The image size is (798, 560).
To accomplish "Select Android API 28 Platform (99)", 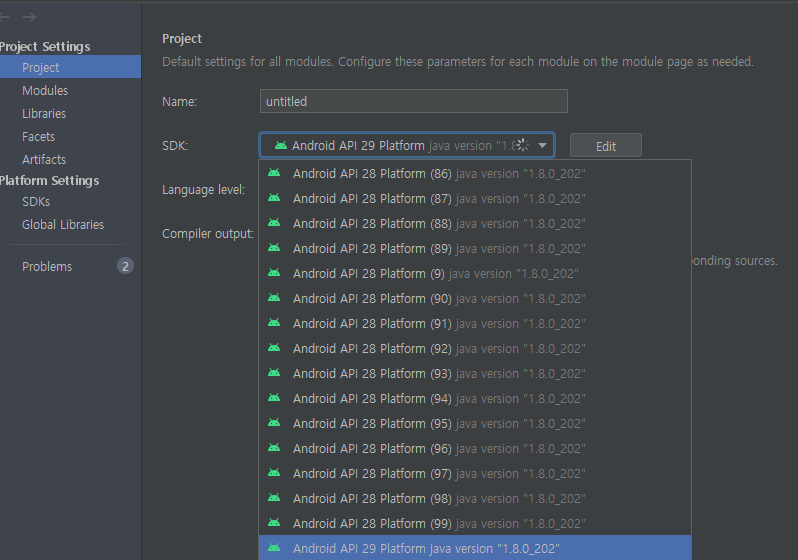I will tap(475, 523).
